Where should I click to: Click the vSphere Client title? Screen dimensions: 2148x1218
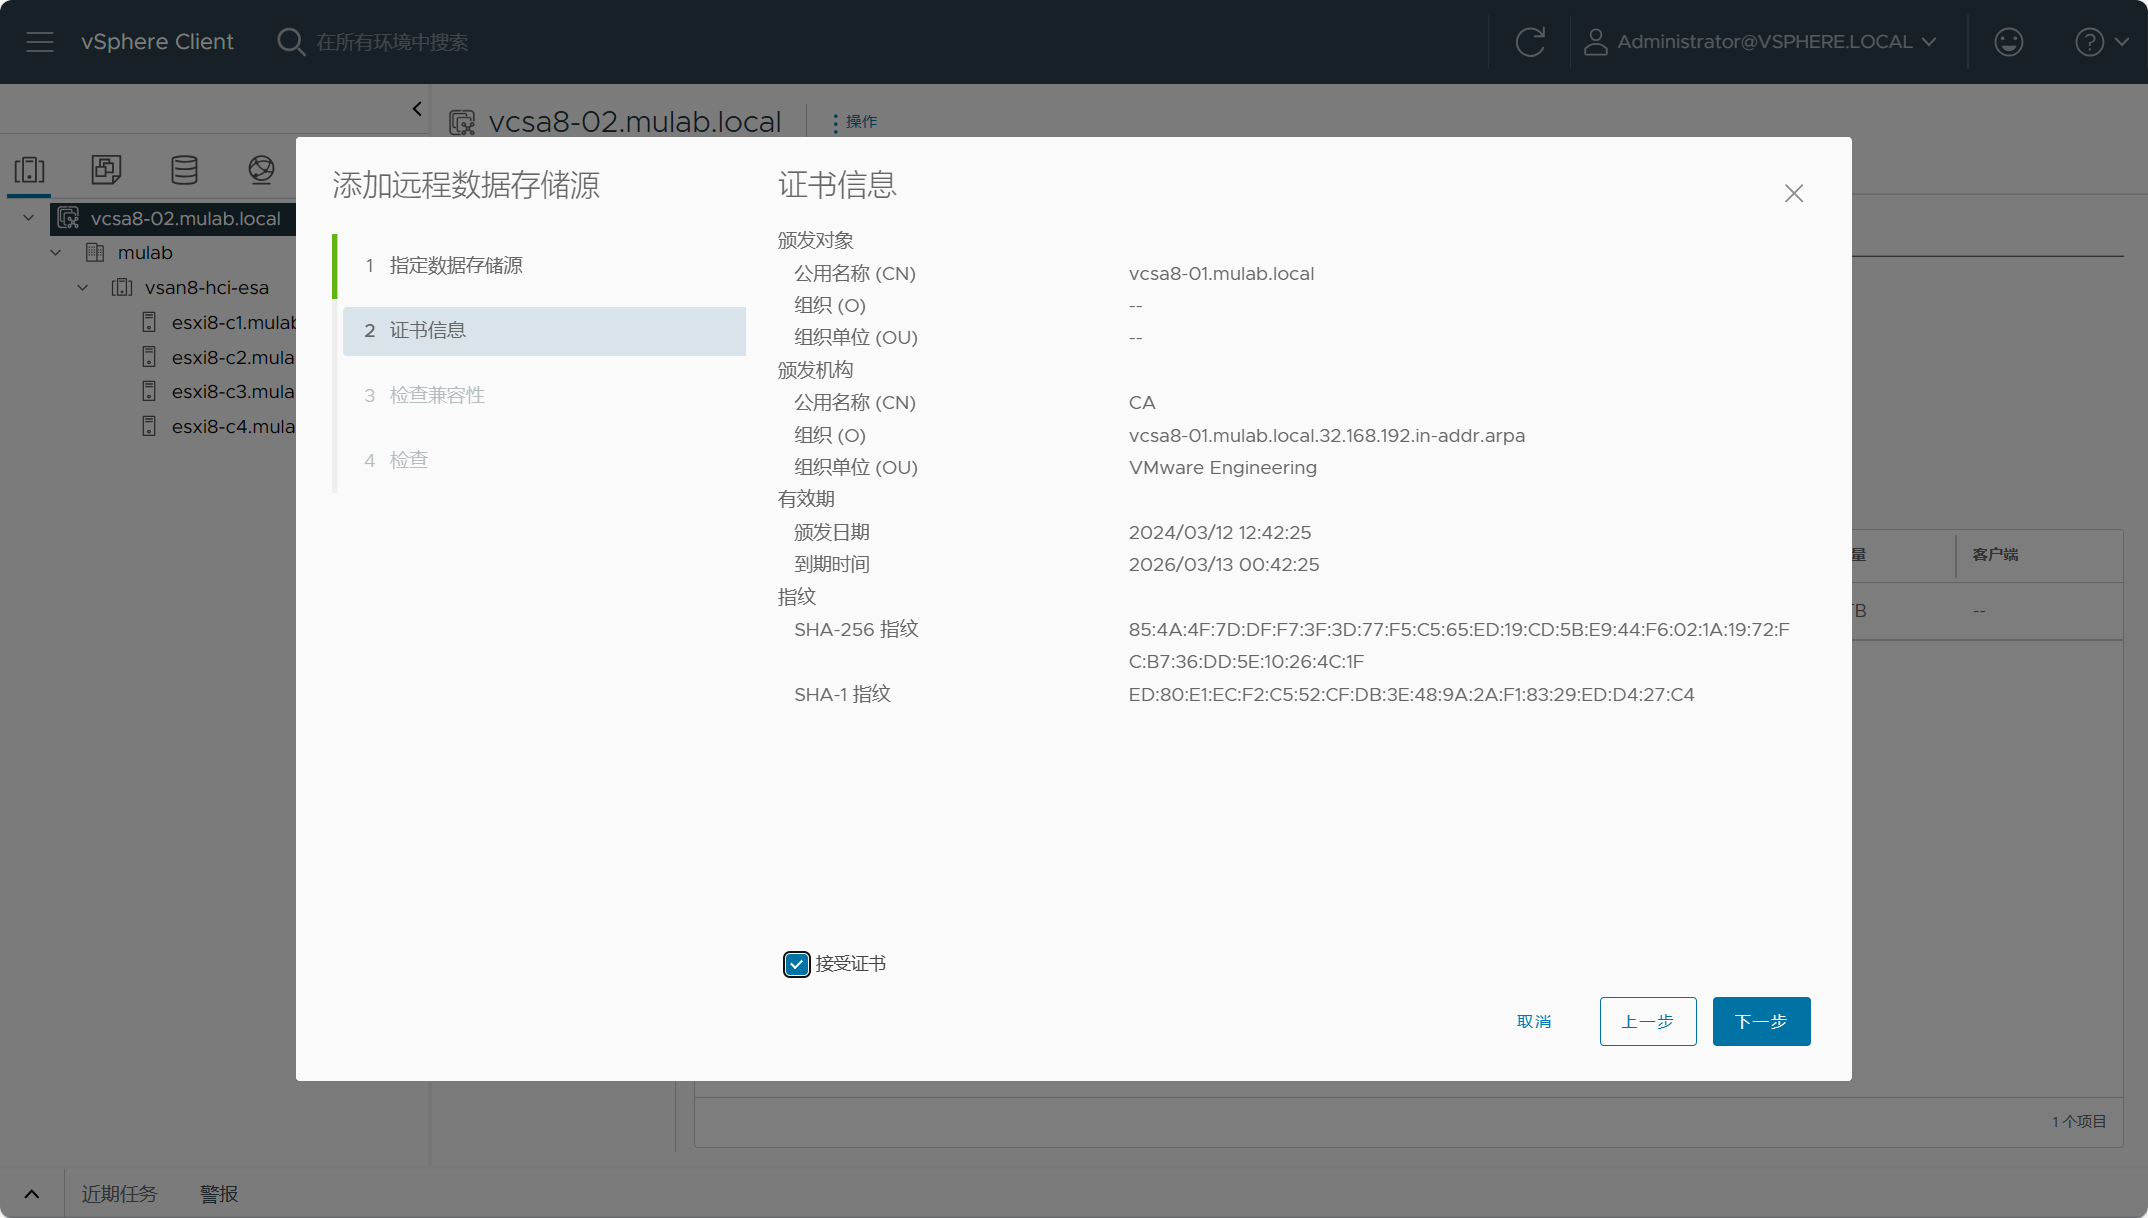click(157, 42)
